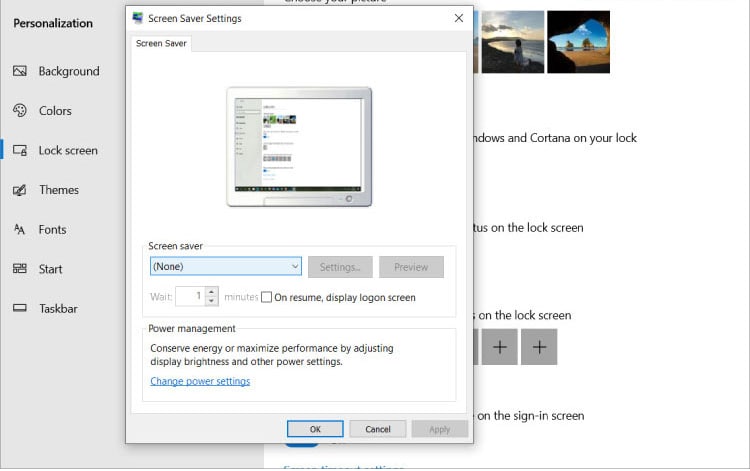Open Change power settings link

tap(200, 381)
